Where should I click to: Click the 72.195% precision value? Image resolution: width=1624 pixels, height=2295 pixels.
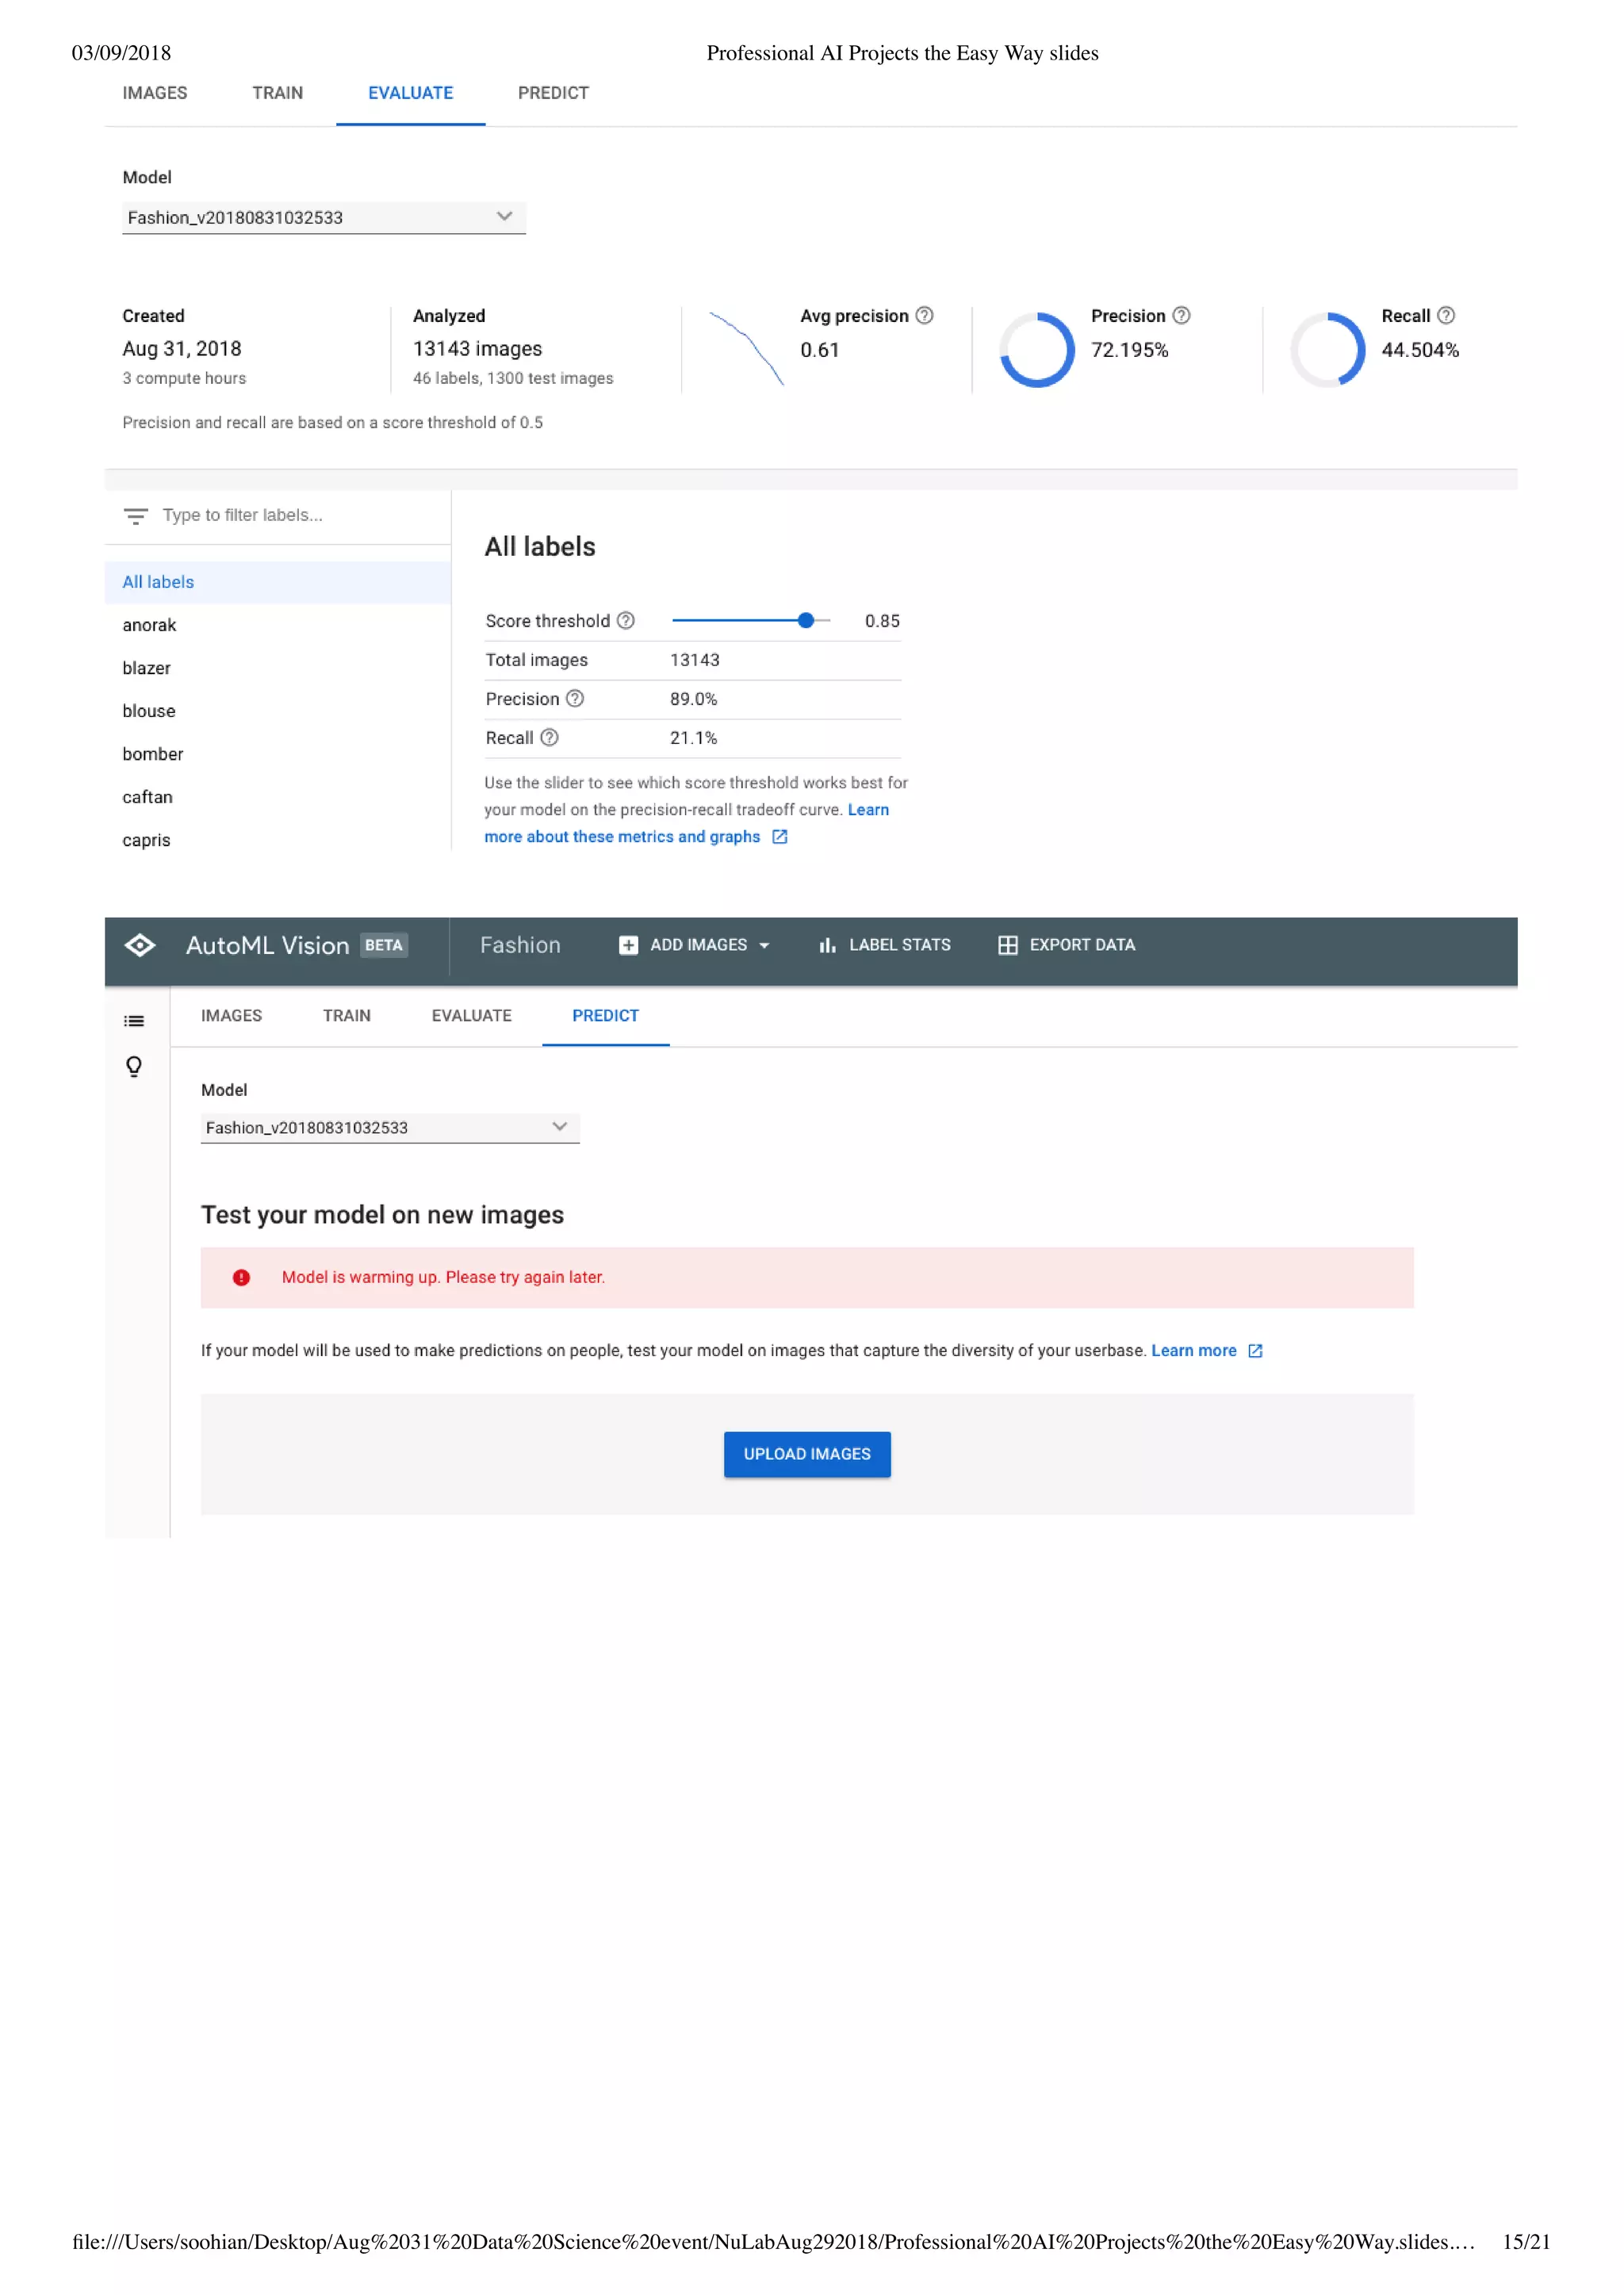[x=1129, y=350]
